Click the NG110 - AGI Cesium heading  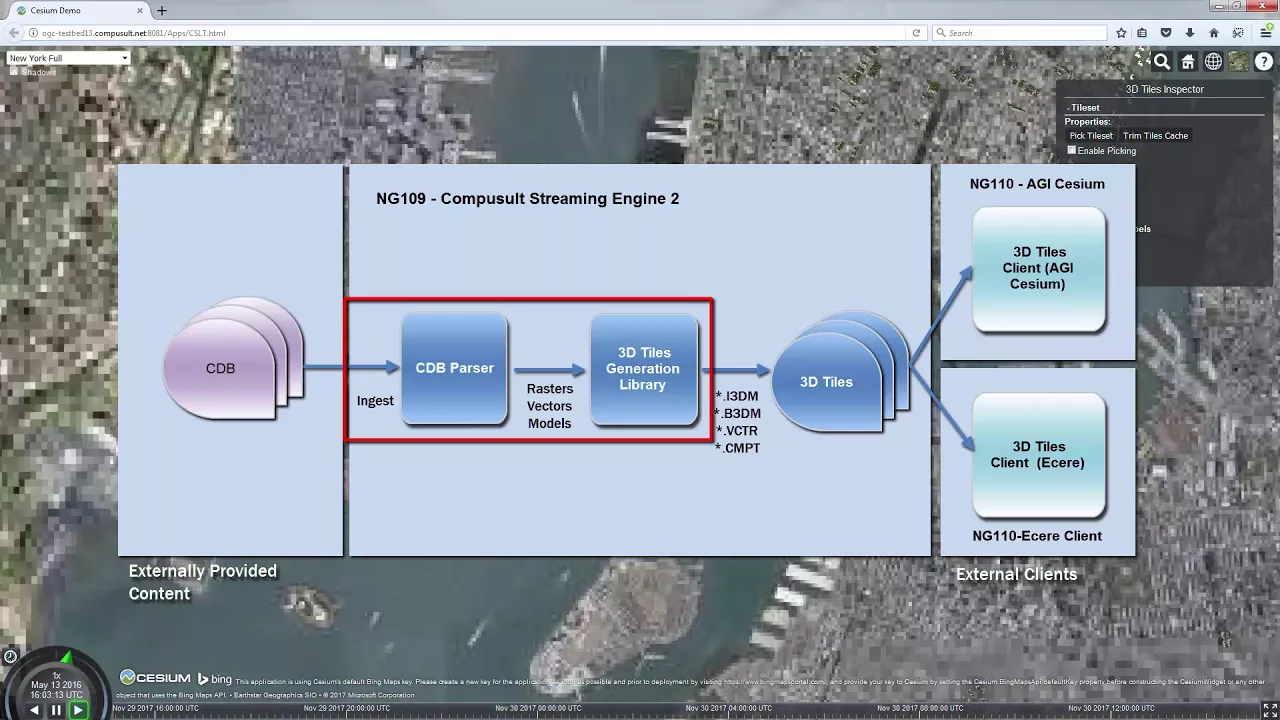[1037, 184]
